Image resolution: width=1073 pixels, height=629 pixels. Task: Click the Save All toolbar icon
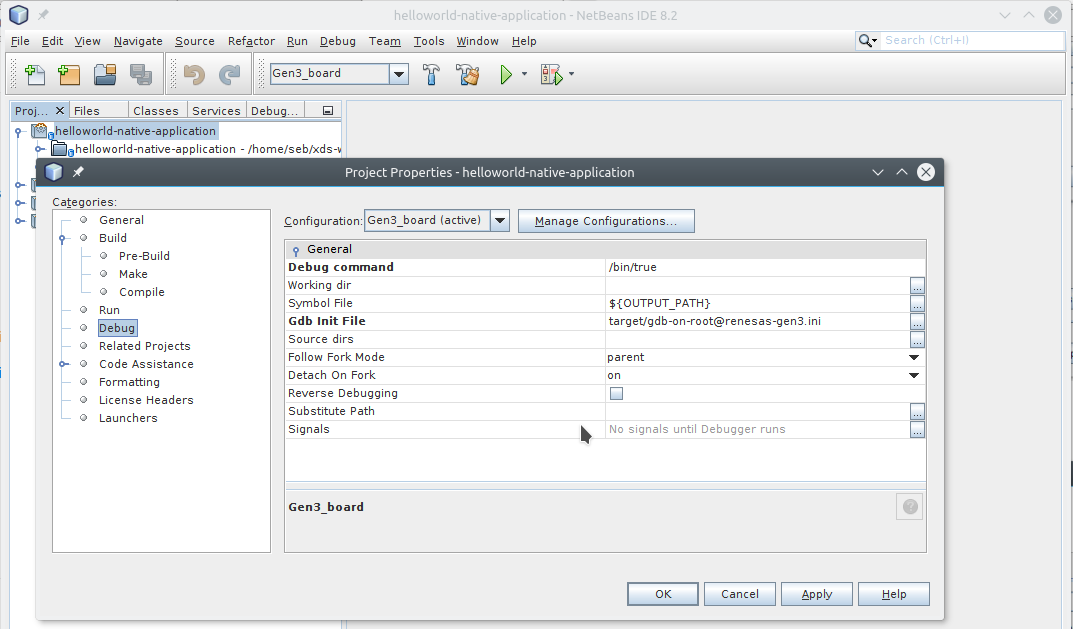(x=141, y=74)
